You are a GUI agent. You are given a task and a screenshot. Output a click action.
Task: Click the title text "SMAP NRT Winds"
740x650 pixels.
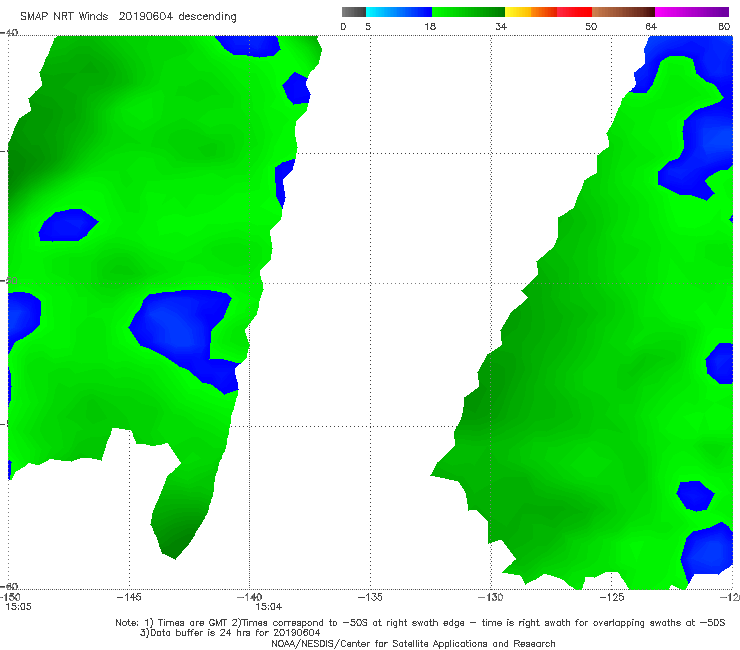click(64, 17)
